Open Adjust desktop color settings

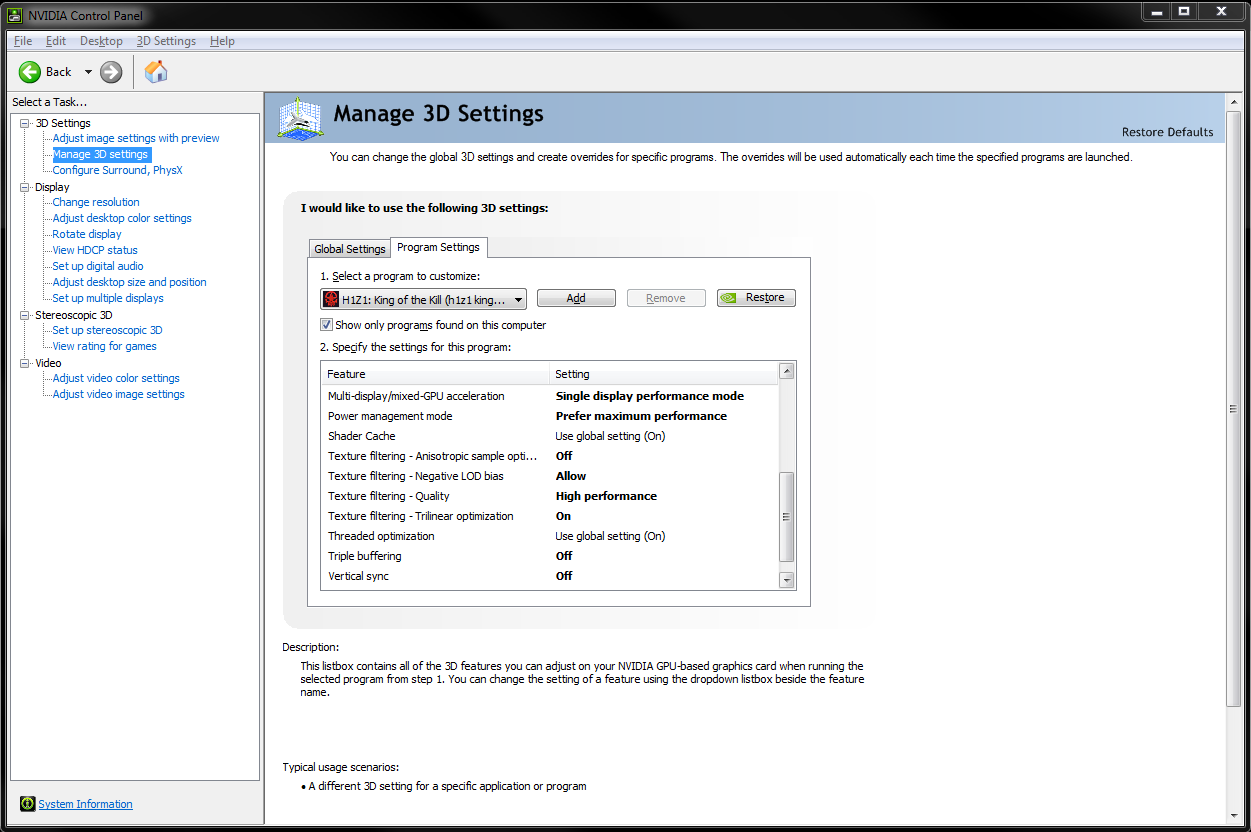(x=122, y=218)
